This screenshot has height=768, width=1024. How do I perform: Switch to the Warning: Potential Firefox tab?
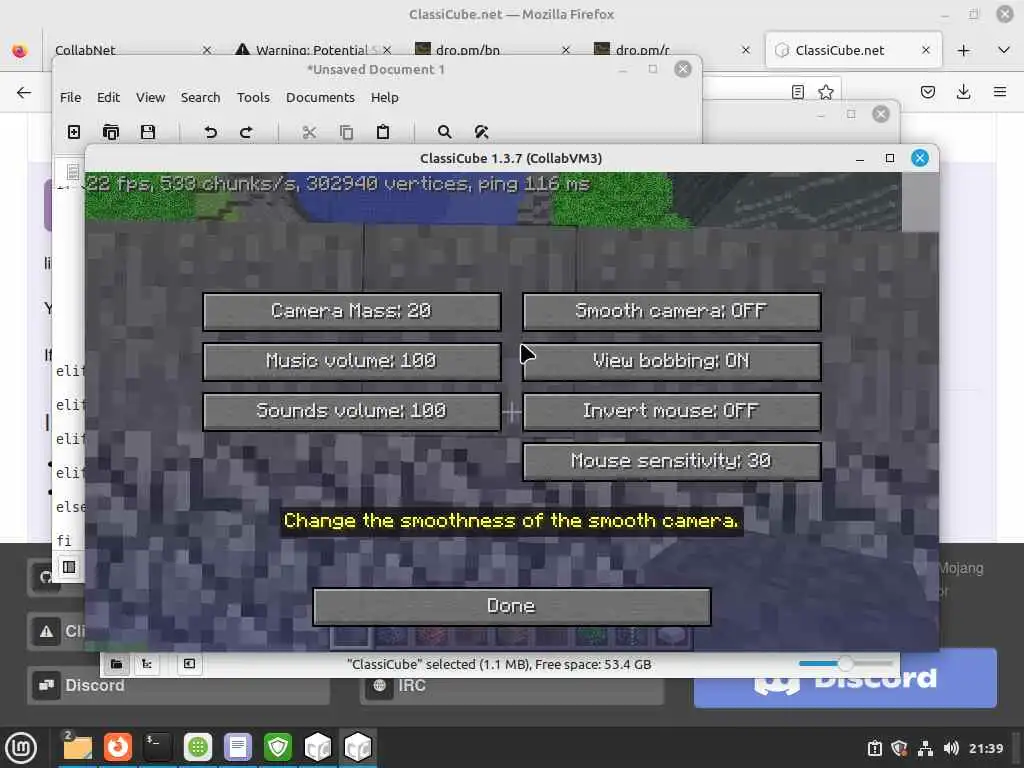pyautogui.click(x=313, y=50)
